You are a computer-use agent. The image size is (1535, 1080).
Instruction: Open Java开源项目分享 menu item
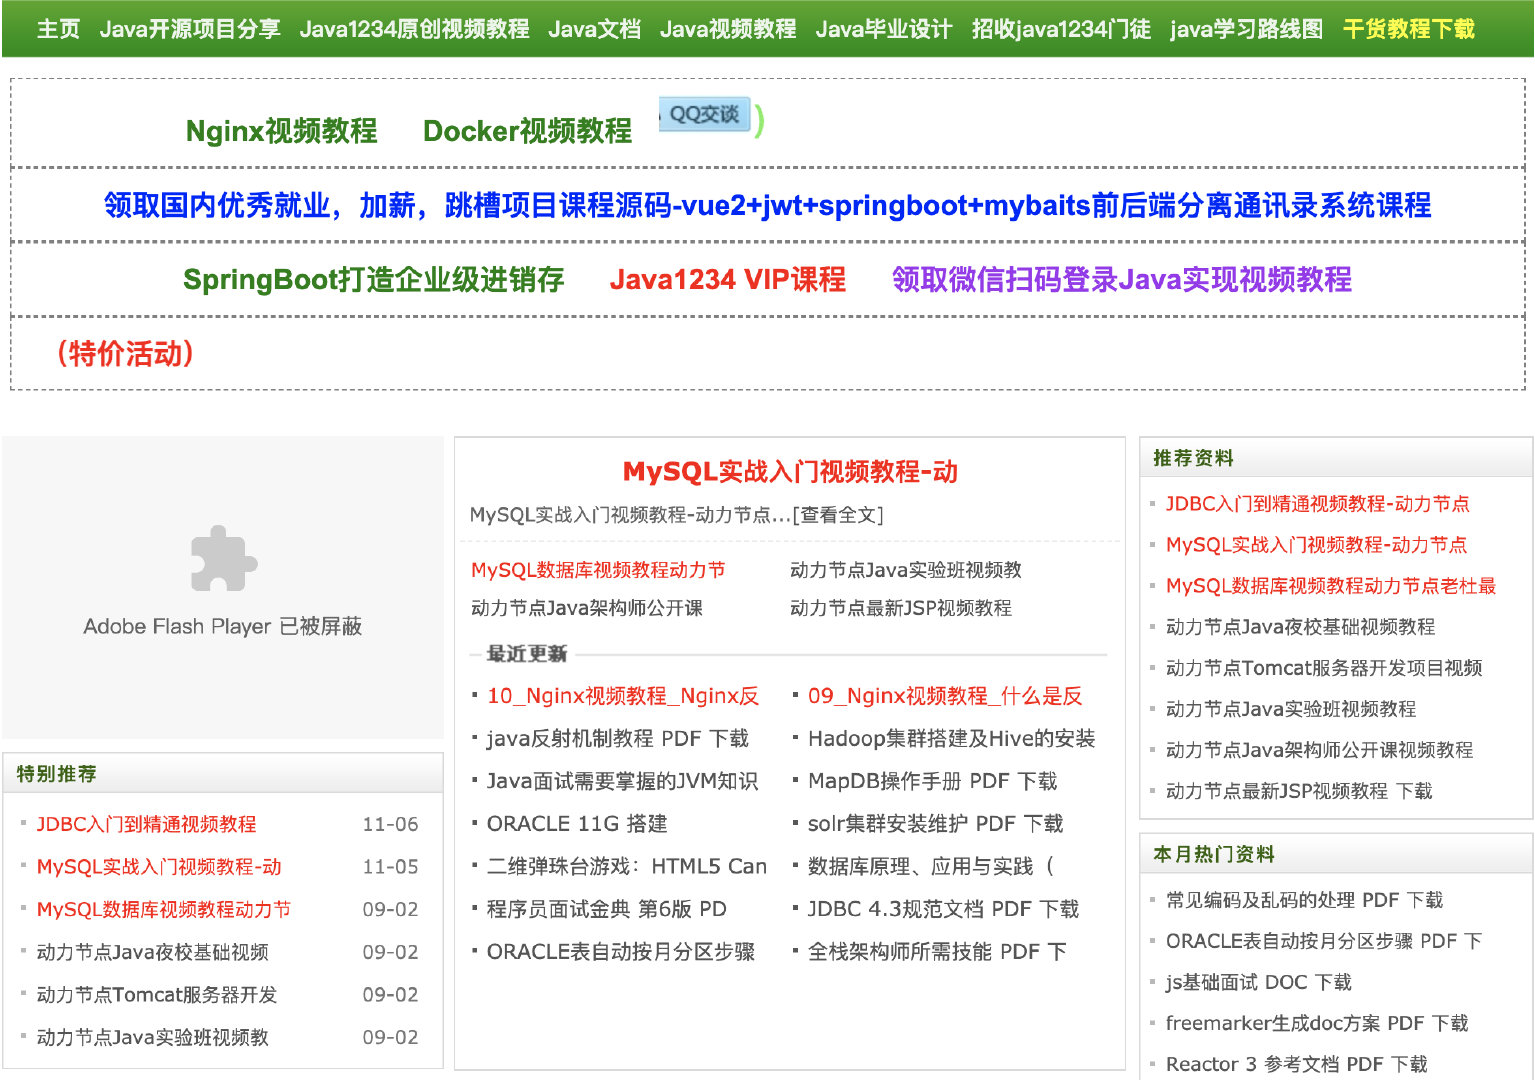pos(190,29)
